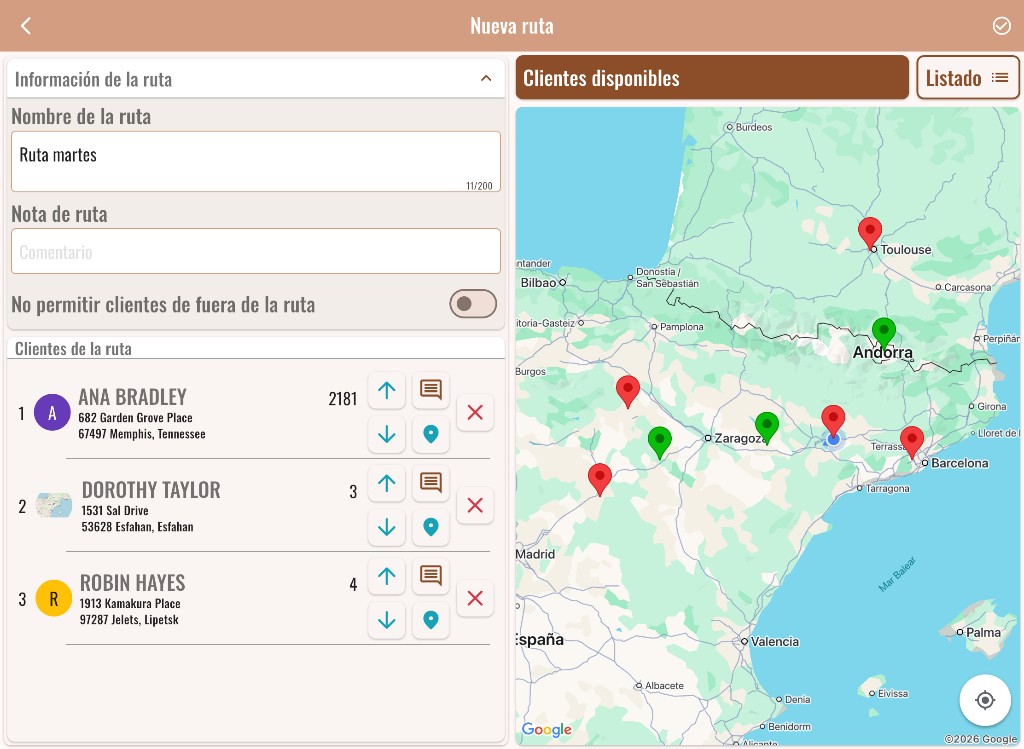Click the address 1913 Kamakura Place
Image resolution: width=1024 pixels, height=749 pixels.
pyautogui.click(x=130, y=603)
